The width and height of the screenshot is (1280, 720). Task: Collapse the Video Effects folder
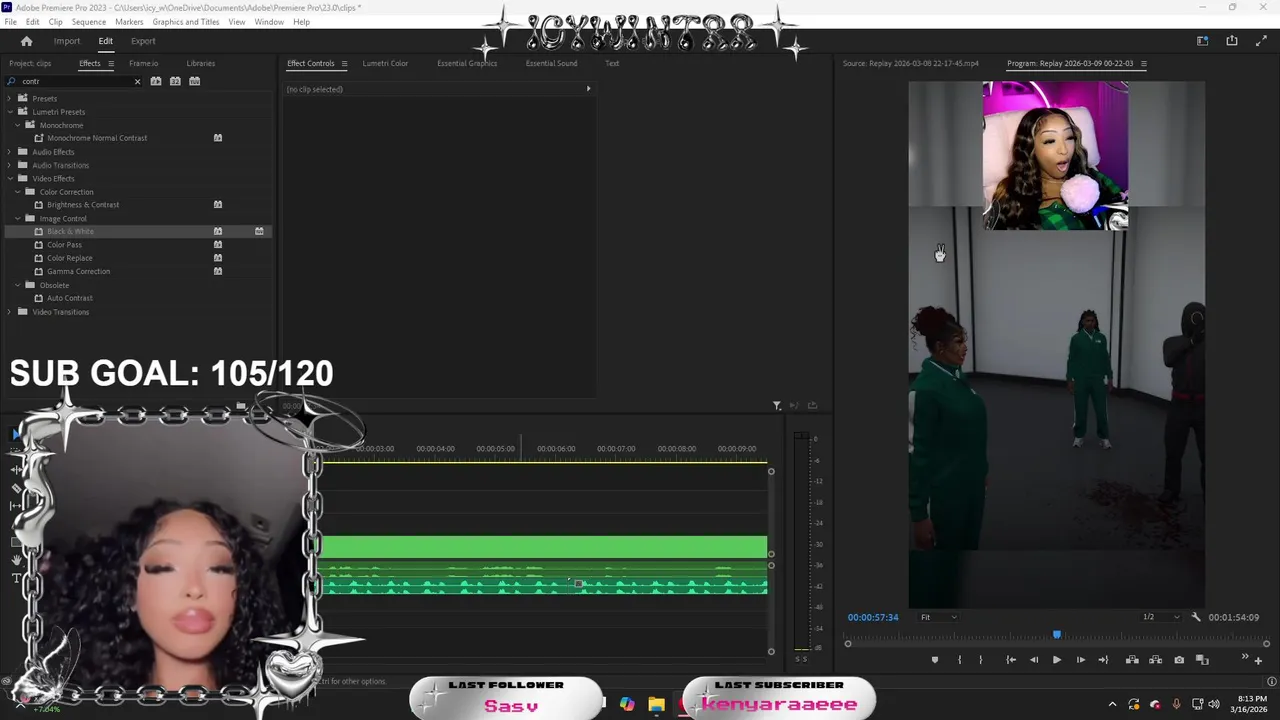(x=9, y=178)
